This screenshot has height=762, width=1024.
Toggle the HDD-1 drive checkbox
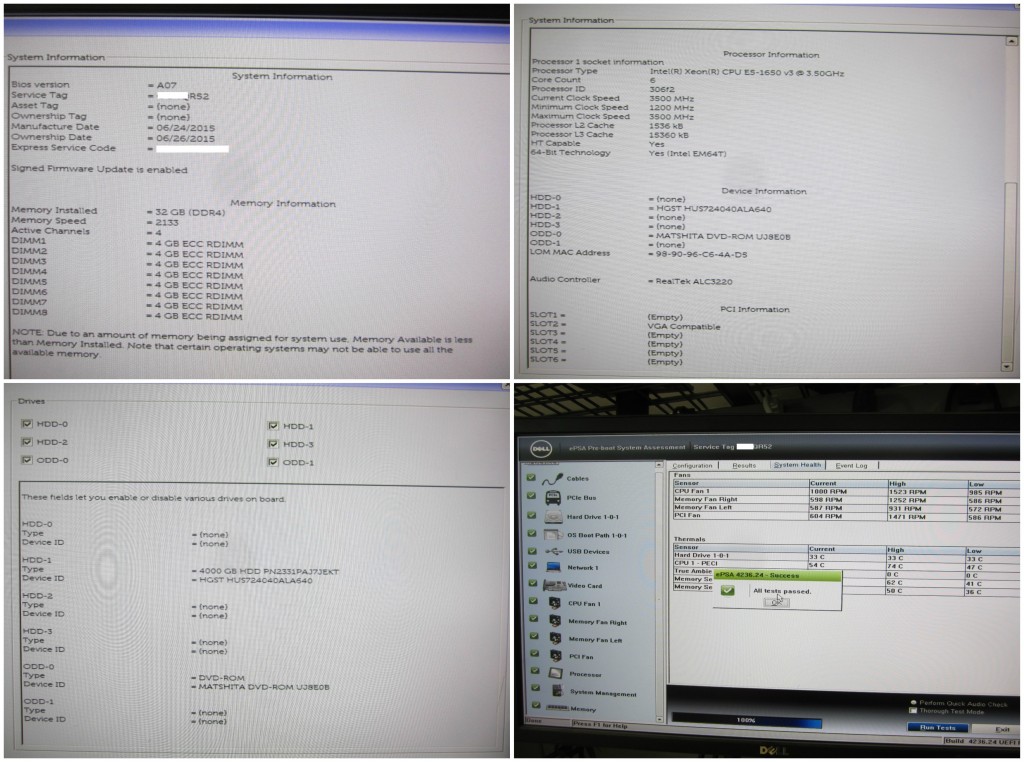pyautogui.click(x=273, y=426)
